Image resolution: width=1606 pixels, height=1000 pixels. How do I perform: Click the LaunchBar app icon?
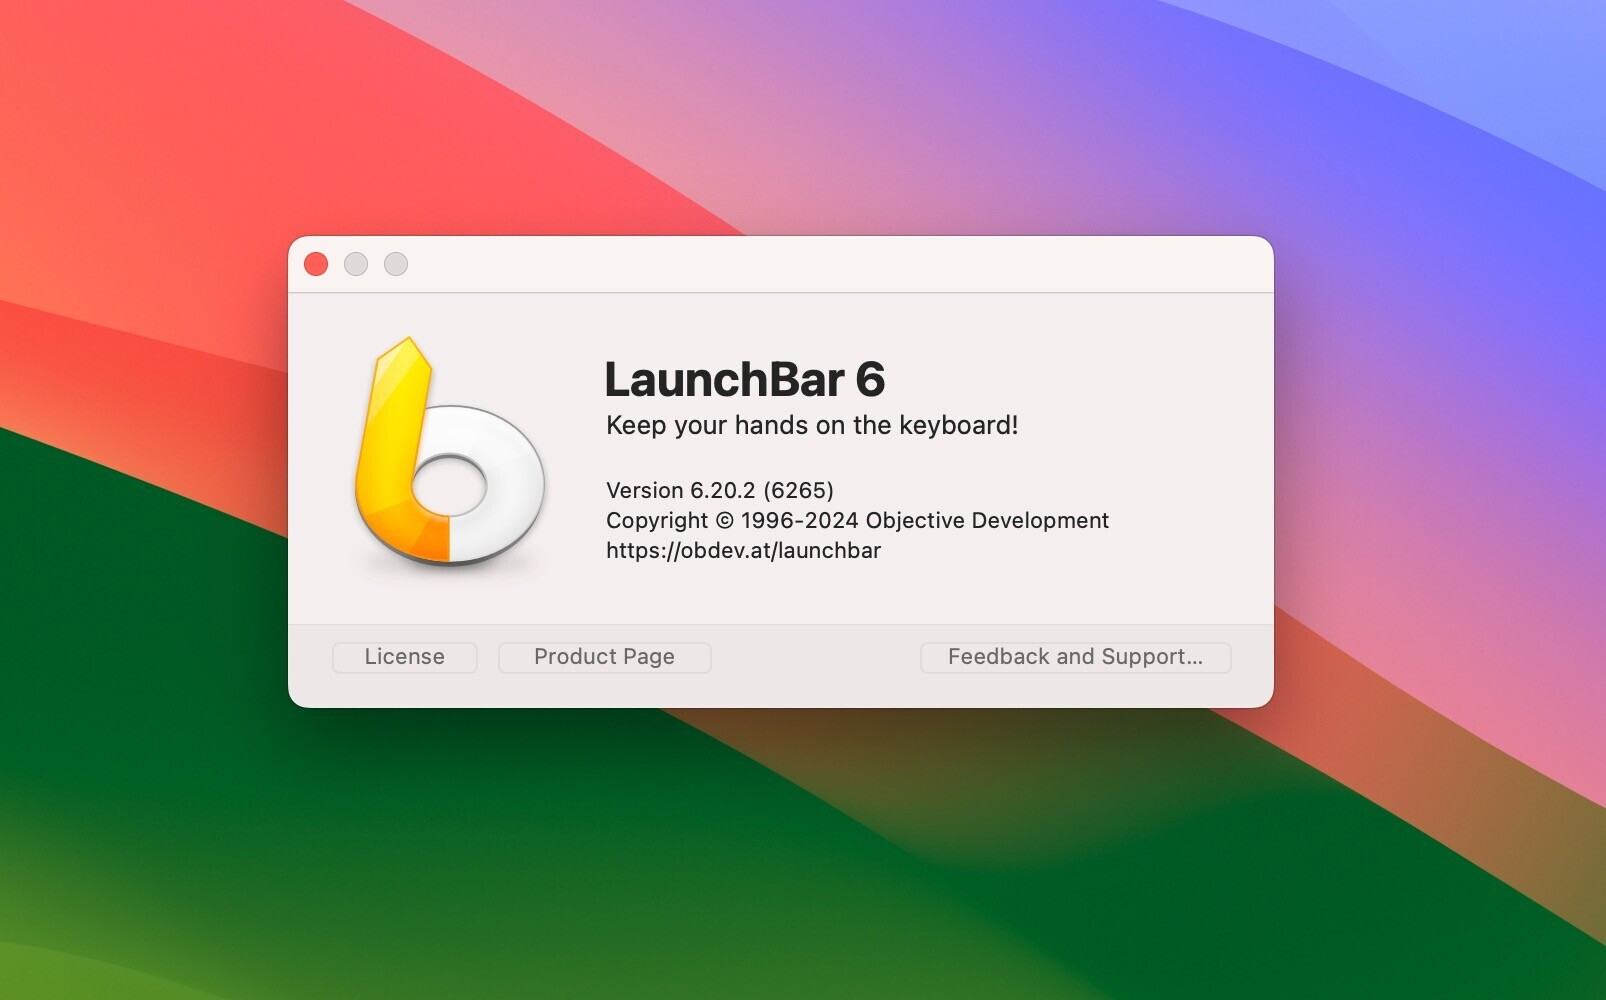click(x=449, y=452)
